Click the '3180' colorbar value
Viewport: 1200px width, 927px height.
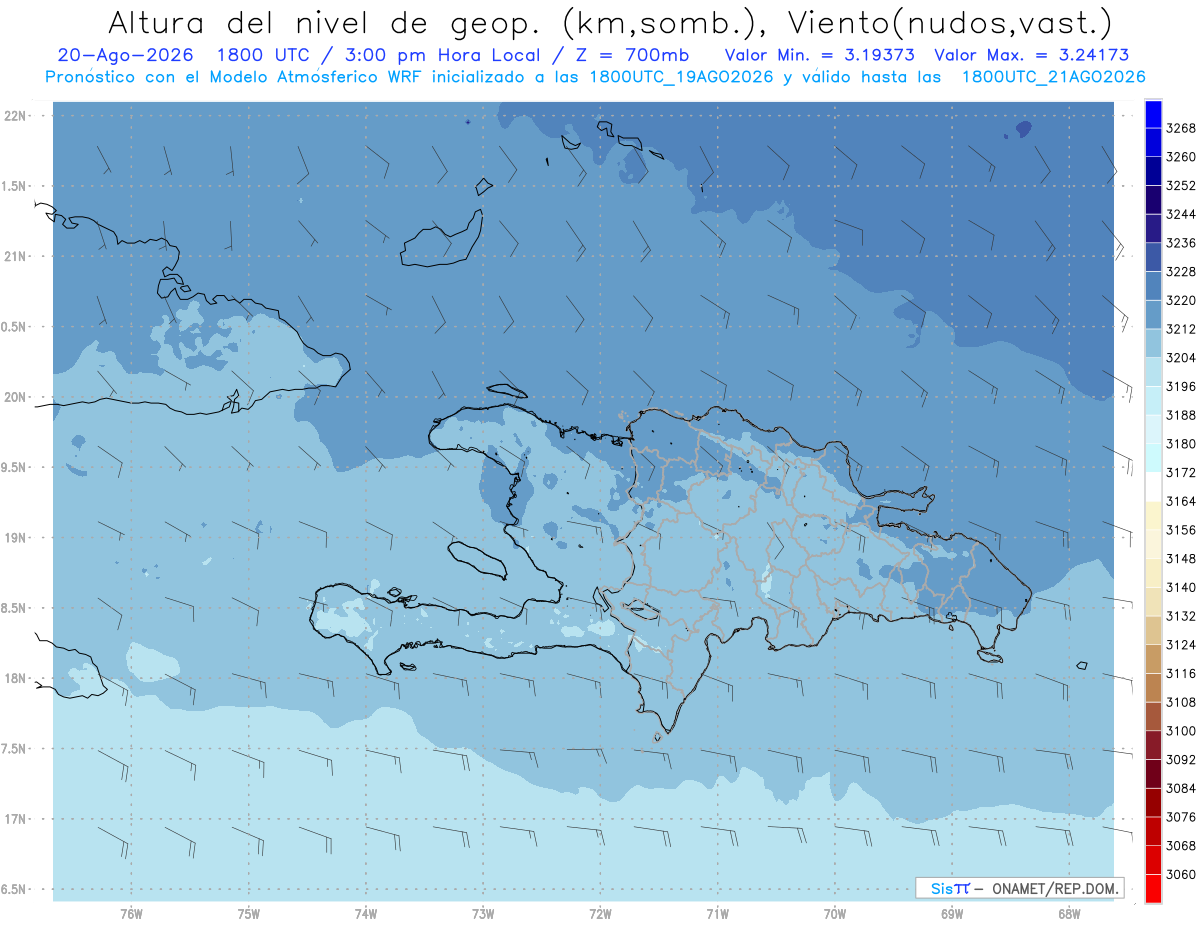coord(1181,443)
